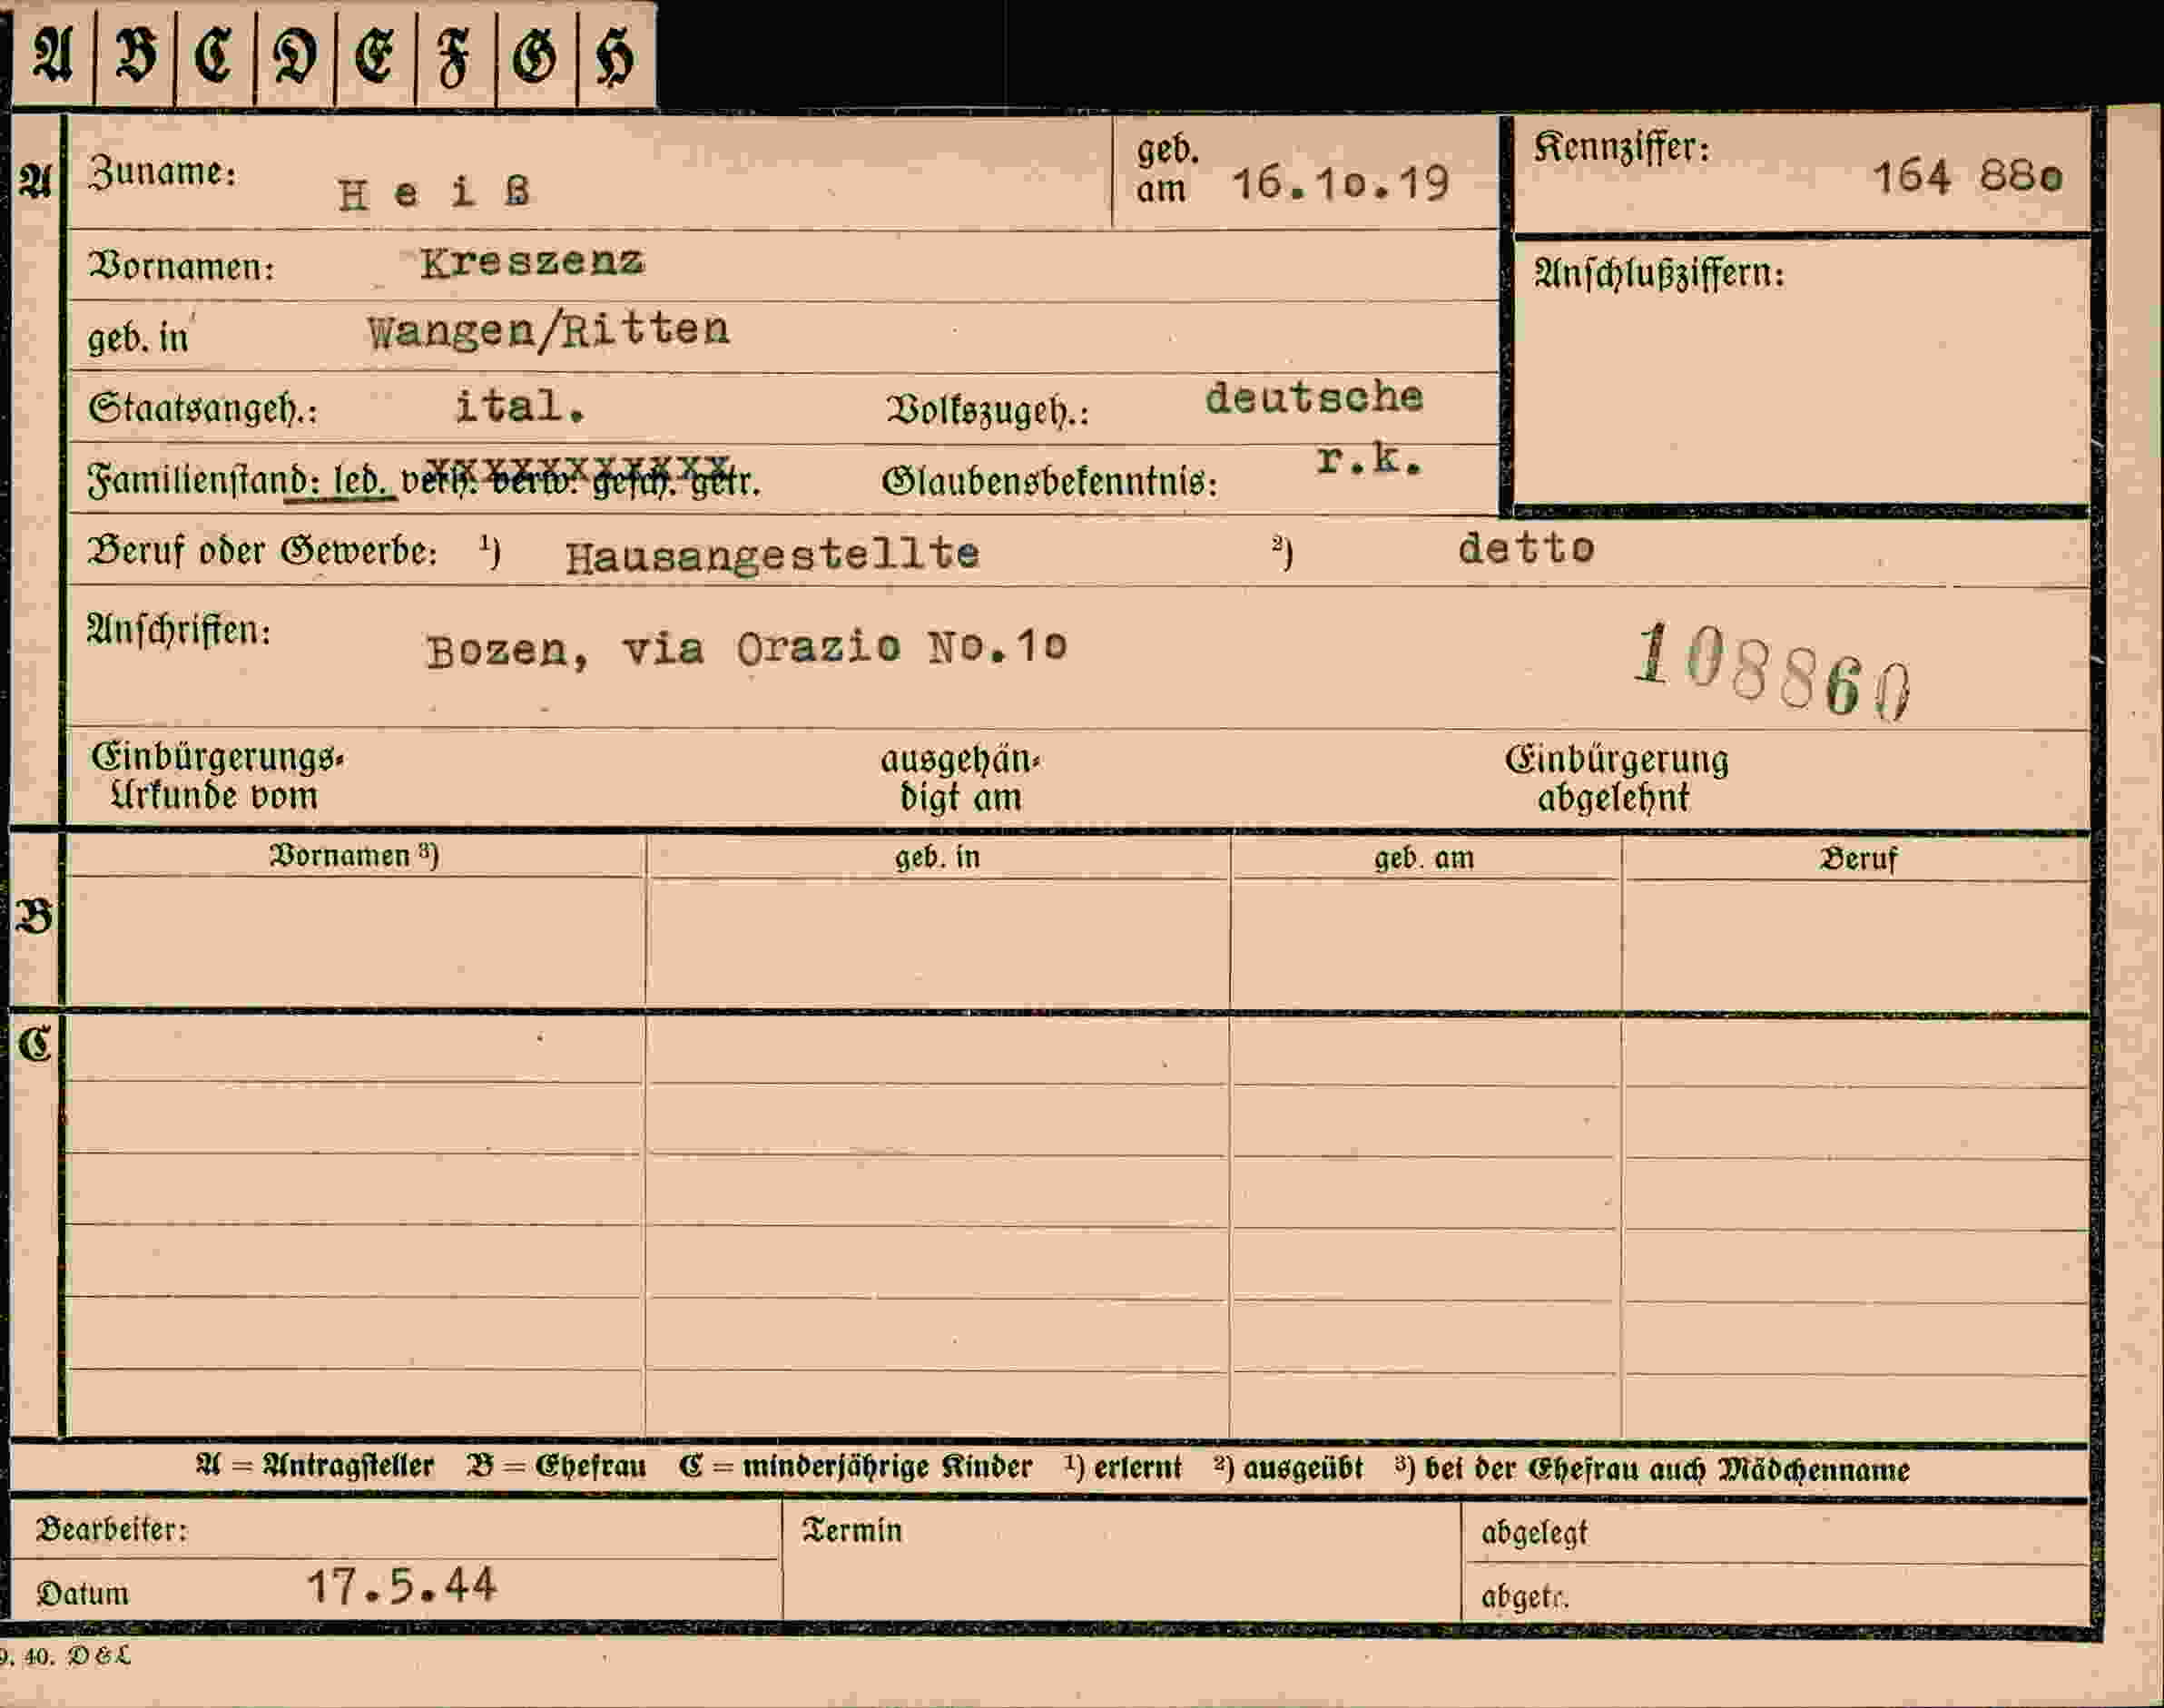The width and height of the screenshot is (2164, 1708).
Task: Click the 'Anschlußziffern:' label
Action: pyautogui.click(x=1659, y=274)
